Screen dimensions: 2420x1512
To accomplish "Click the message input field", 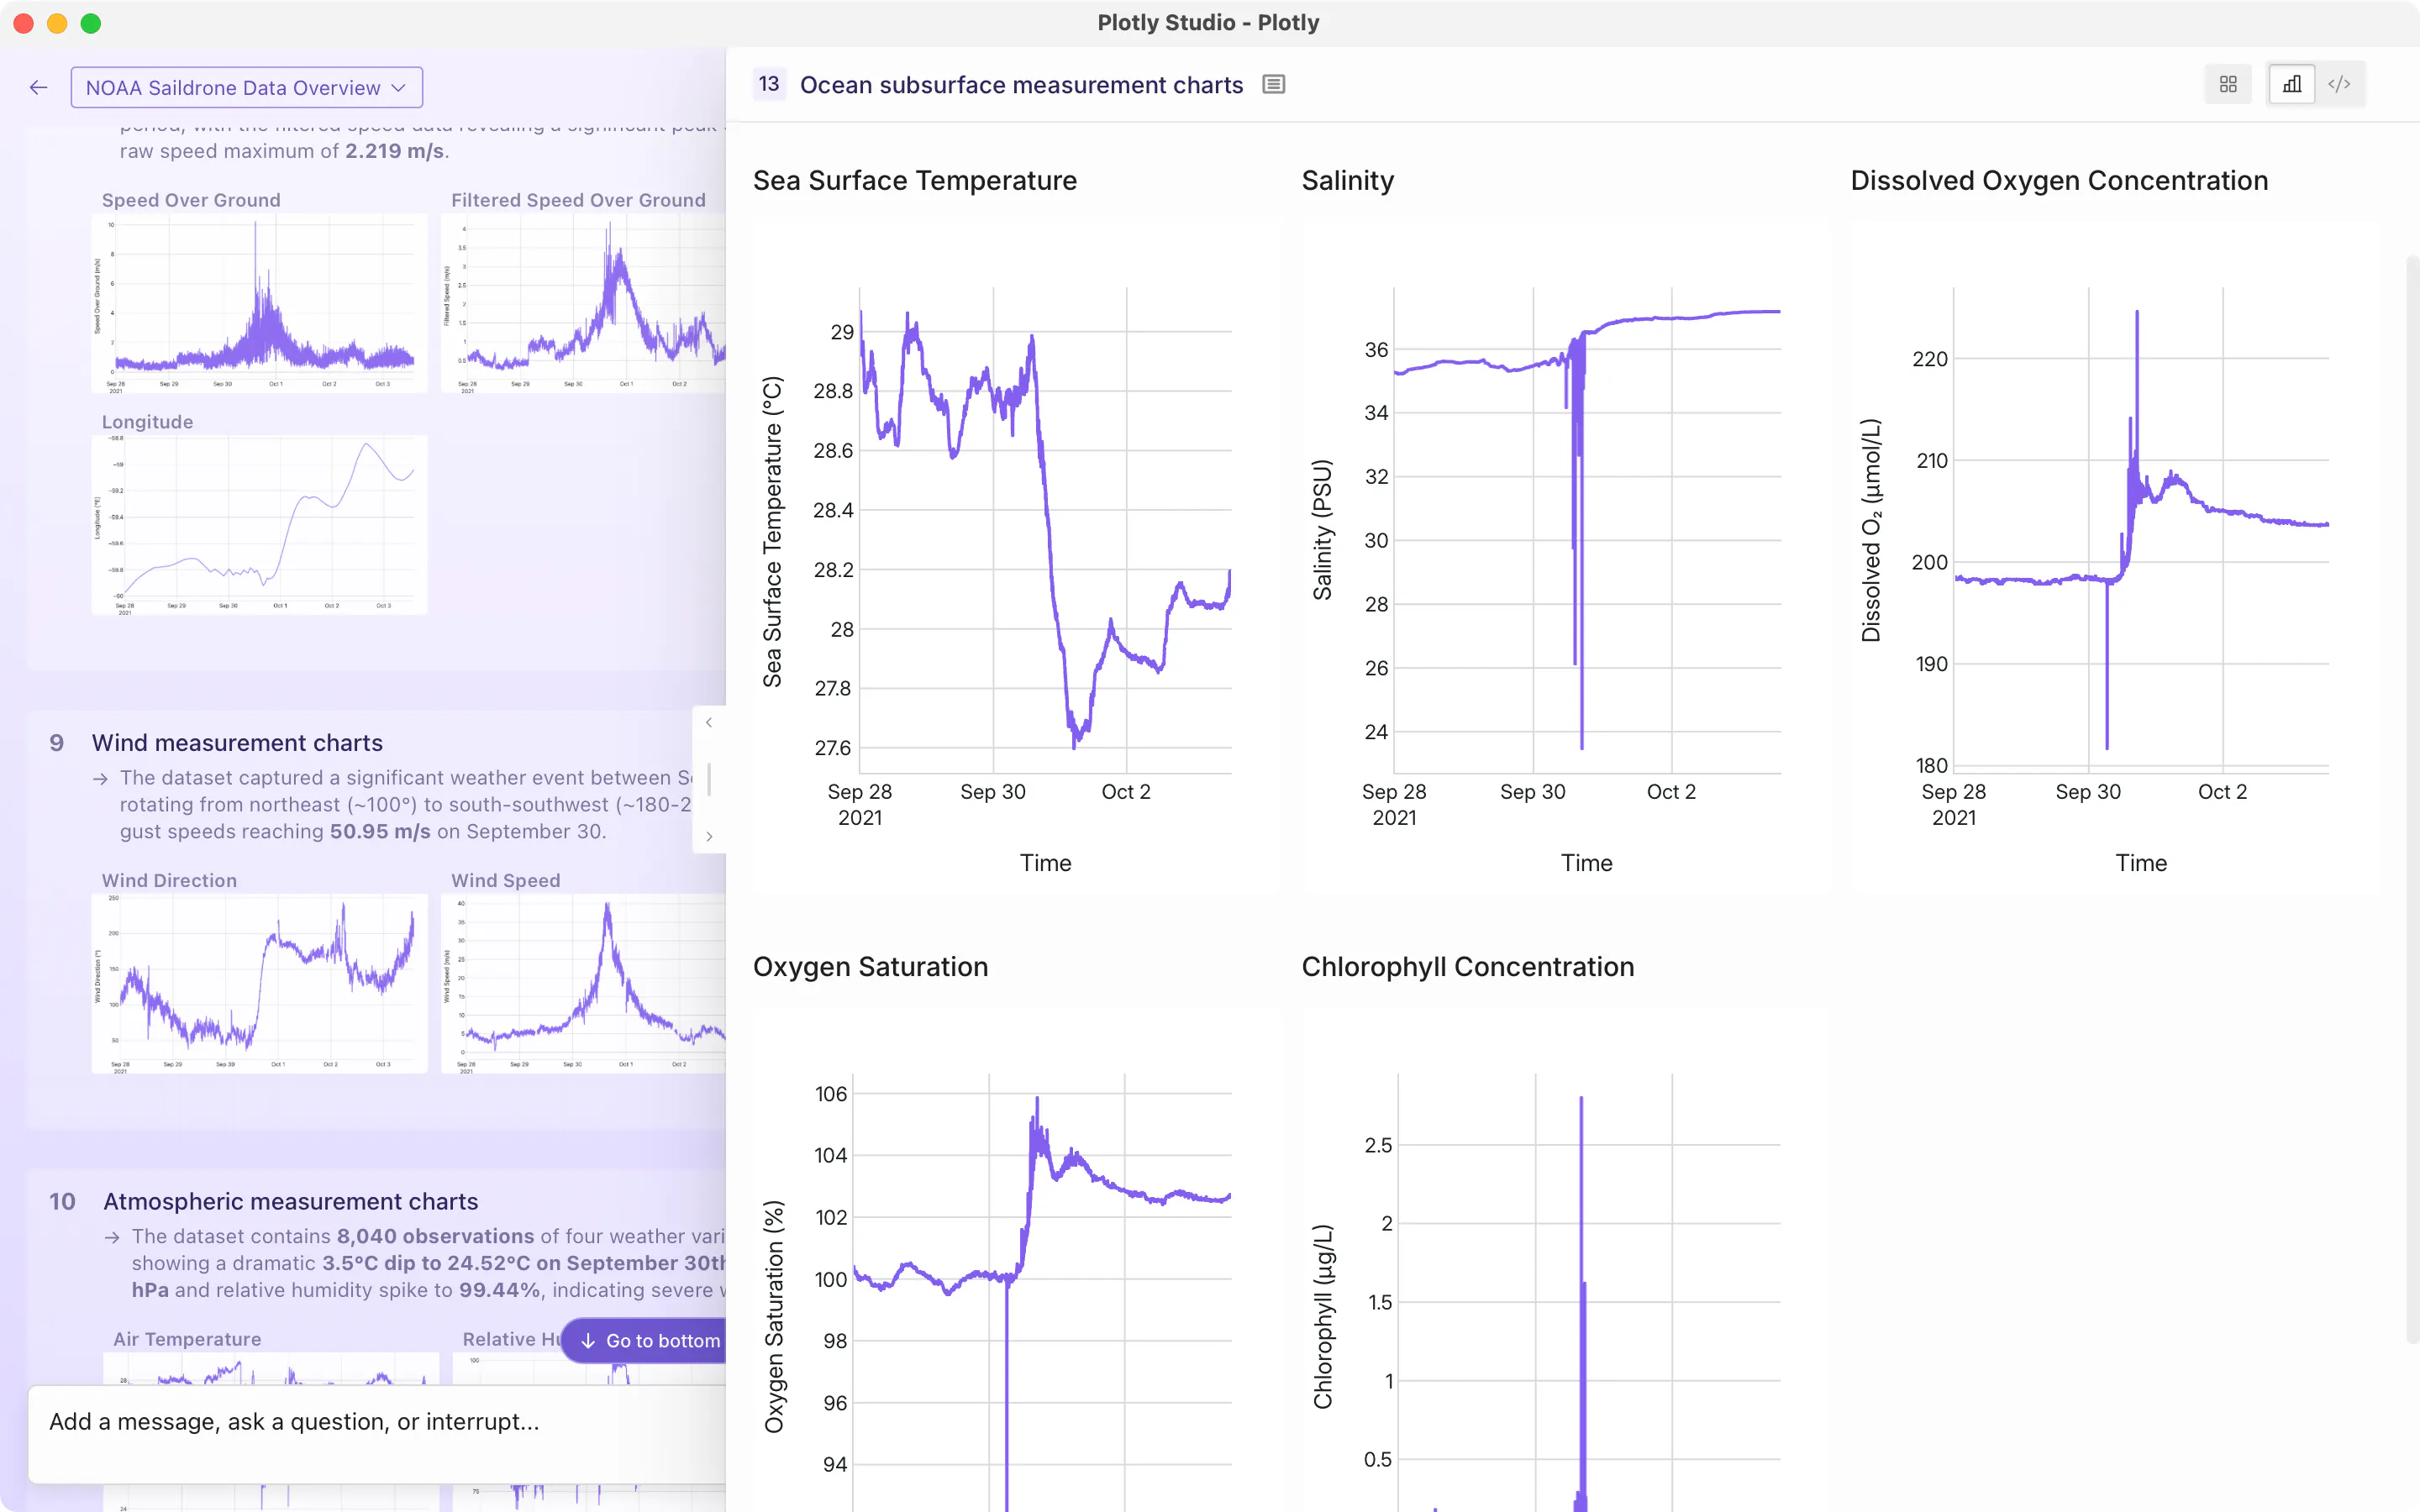I will pos(378,1432).
